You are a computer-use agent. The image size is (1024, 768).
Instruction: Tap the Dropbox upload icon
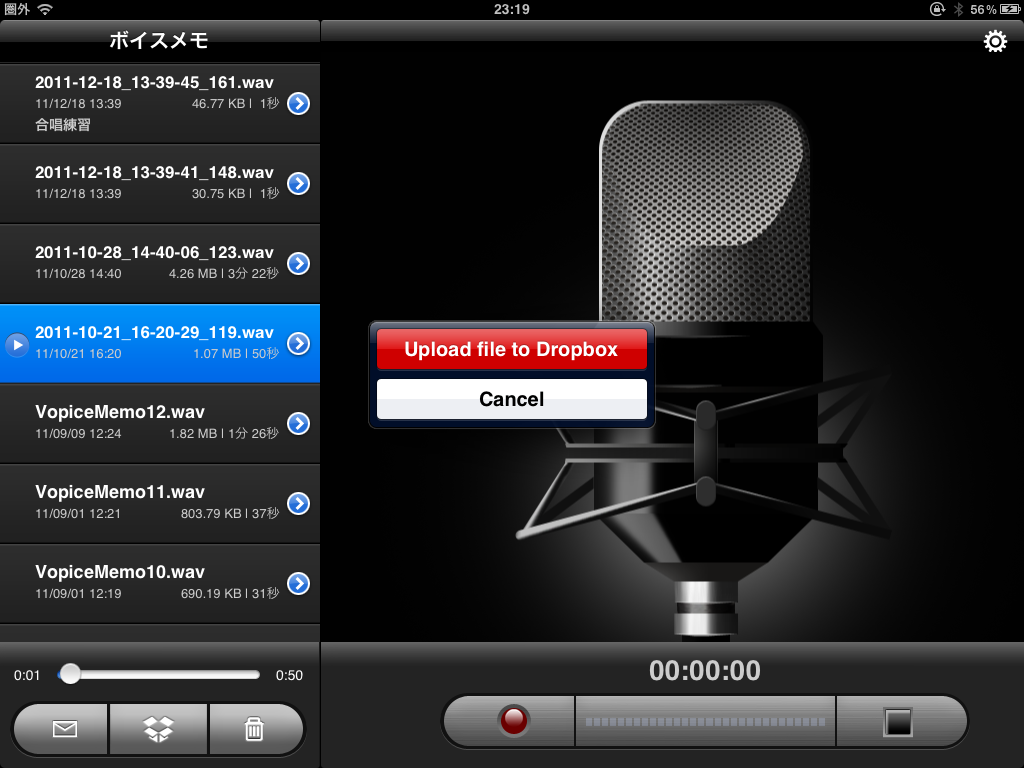(158, 728)
